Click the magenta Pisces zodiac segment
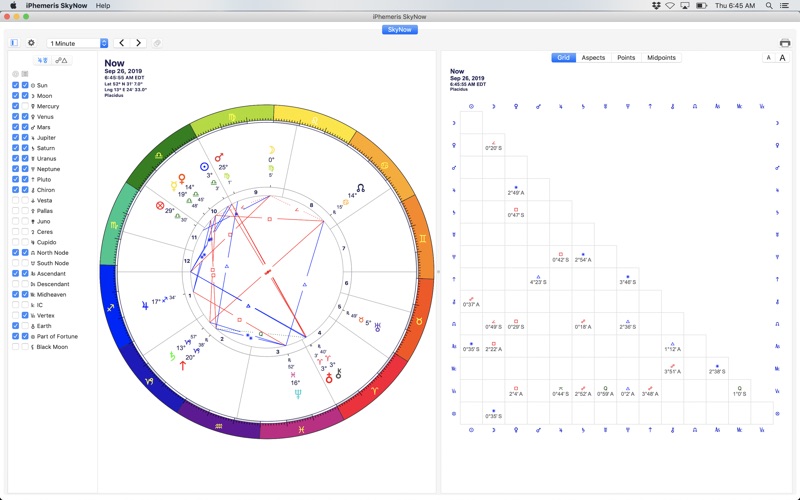 pos(301,430)
